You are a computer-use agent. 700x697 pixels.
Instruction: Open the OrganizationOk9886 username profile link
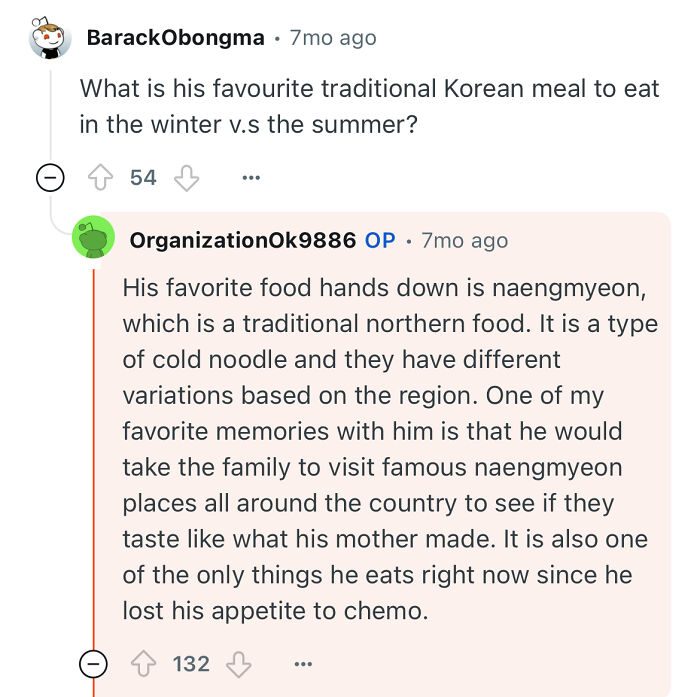coord(243,240)
